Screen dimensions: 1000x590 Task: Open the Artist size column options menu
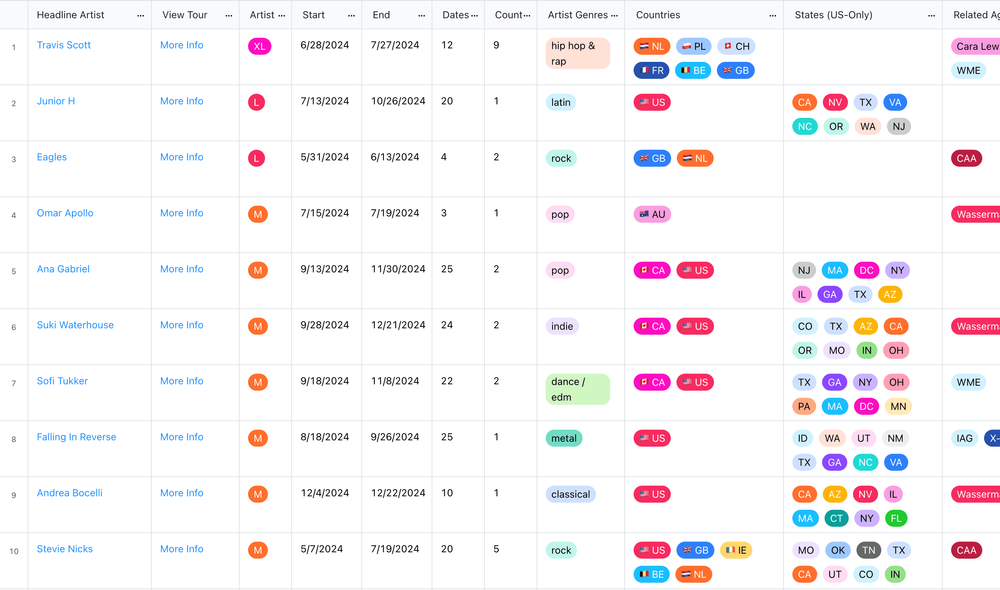pyautogui.click(x=282, y=15)
